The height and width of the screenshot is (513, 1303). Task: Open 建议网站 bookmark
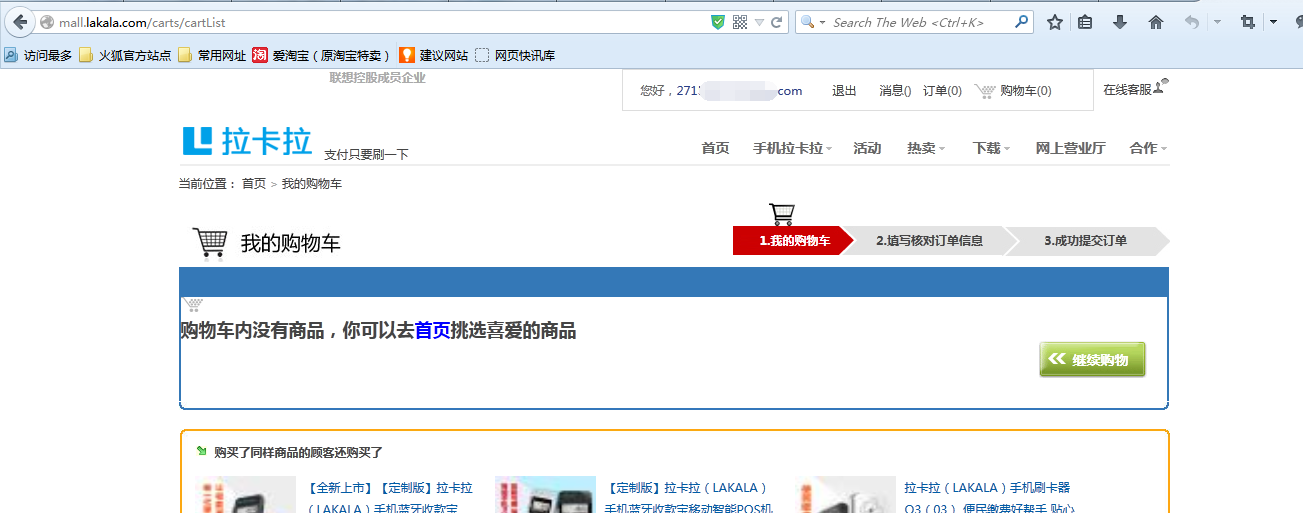point(433,55)
